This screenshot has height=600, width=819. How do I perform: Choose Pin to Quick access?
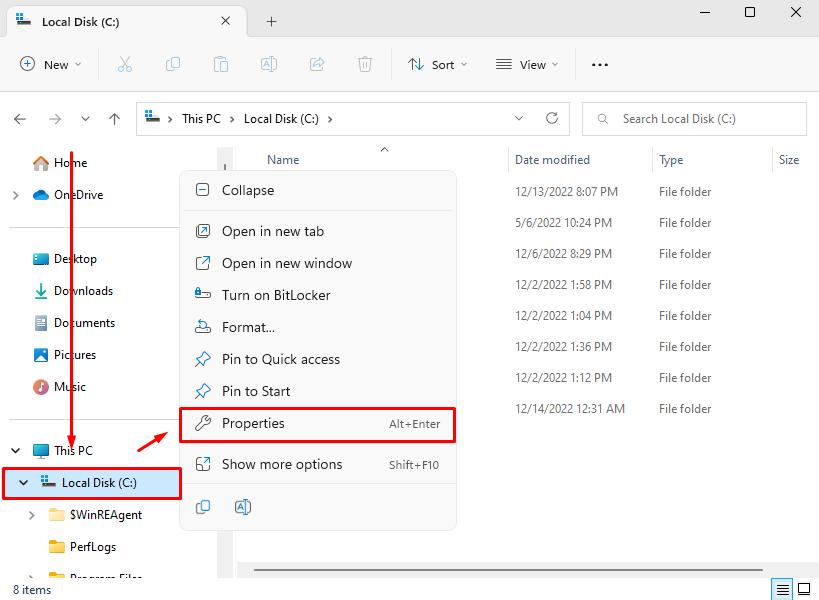[318, 359]
